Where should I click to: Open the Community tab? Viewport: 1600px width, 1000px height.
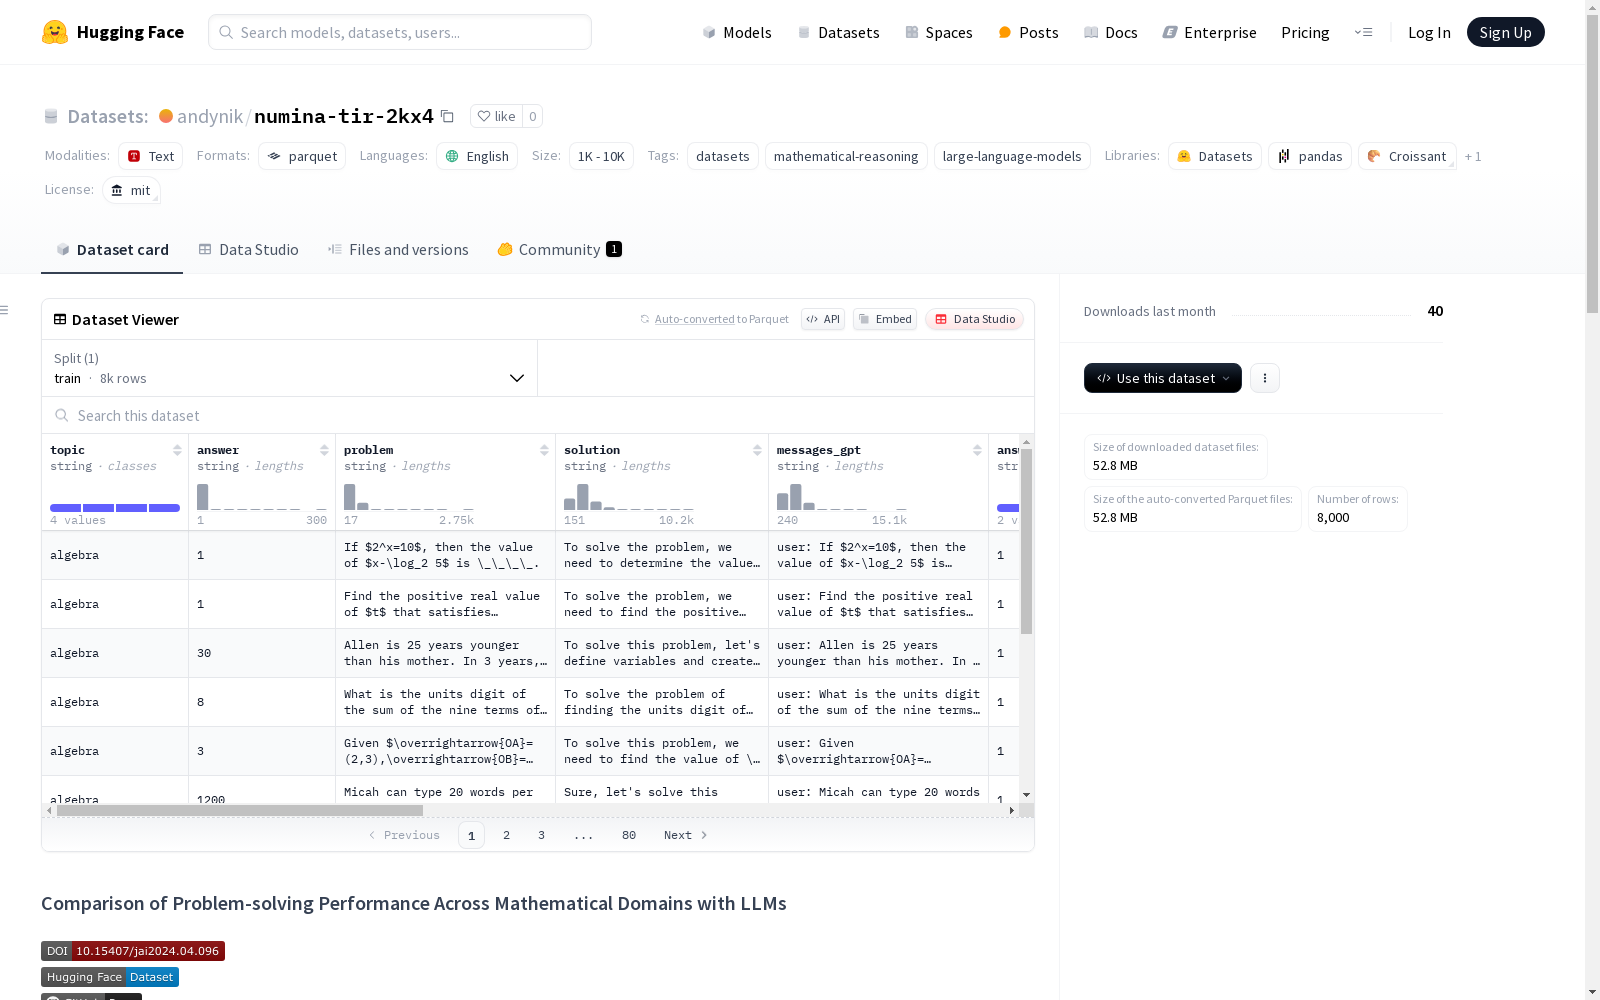pyautogui.click(x=560, y=250)
